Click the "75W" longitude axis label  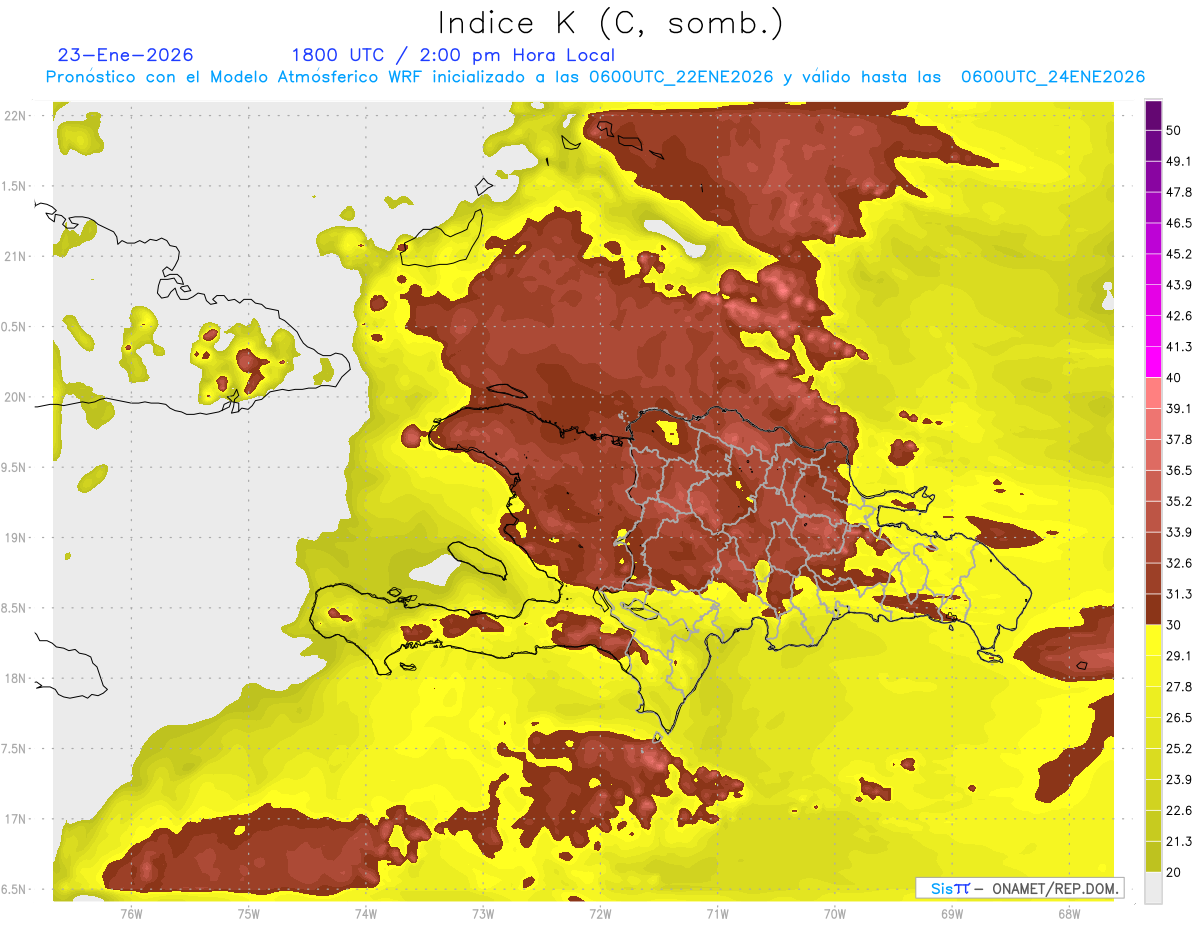tap(249, 914)
